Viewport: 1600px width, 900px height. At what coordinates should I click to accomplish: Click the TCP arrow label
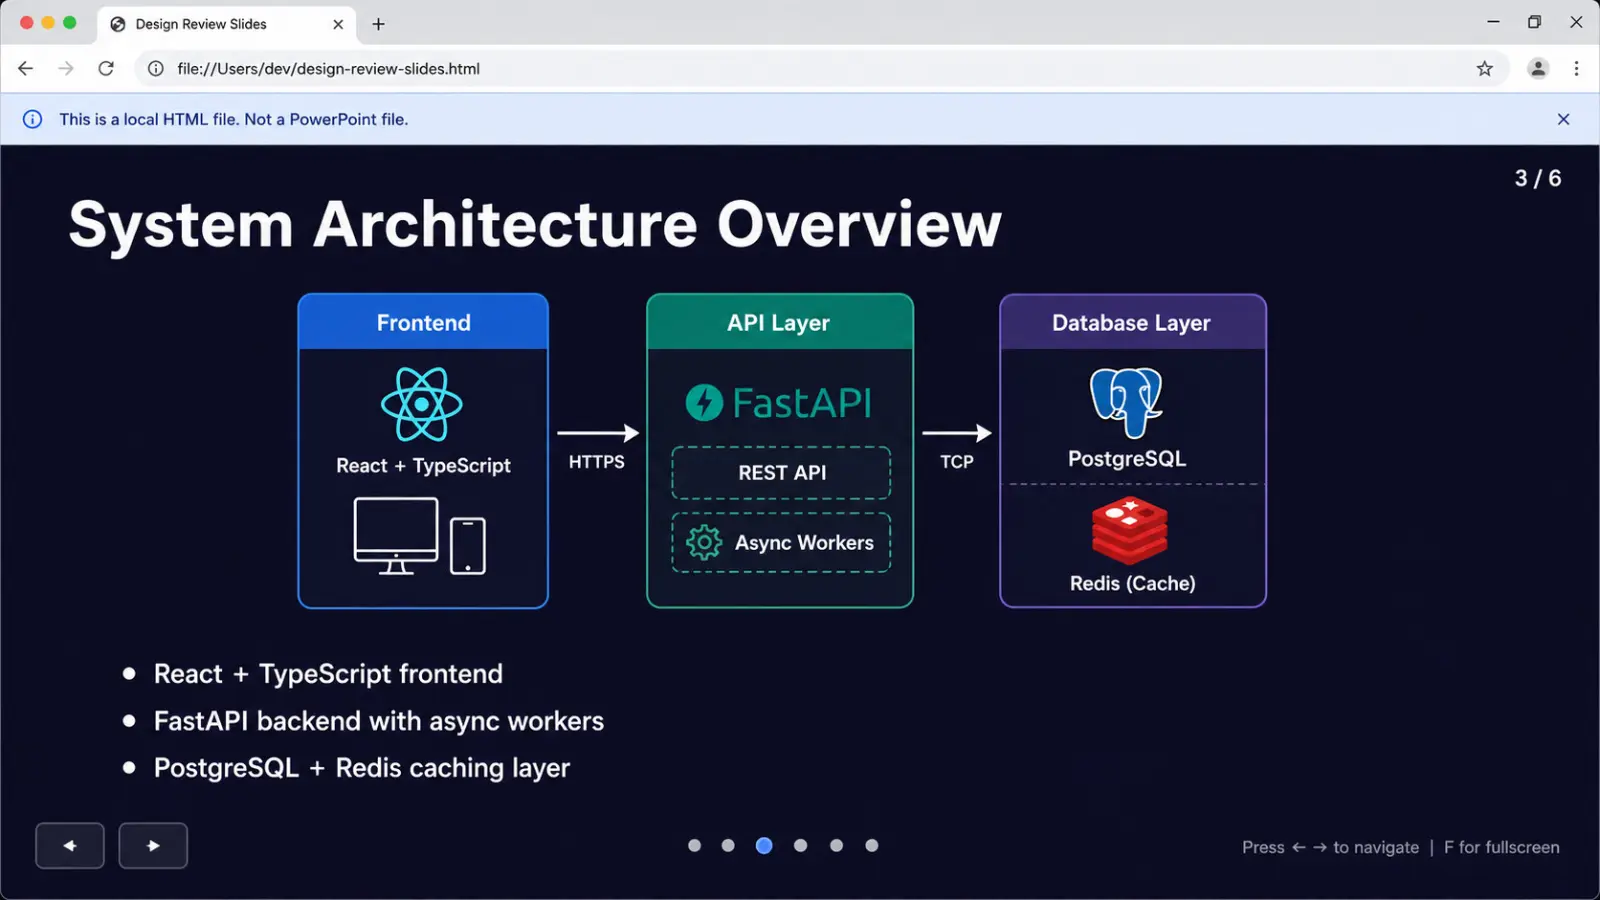957,462
